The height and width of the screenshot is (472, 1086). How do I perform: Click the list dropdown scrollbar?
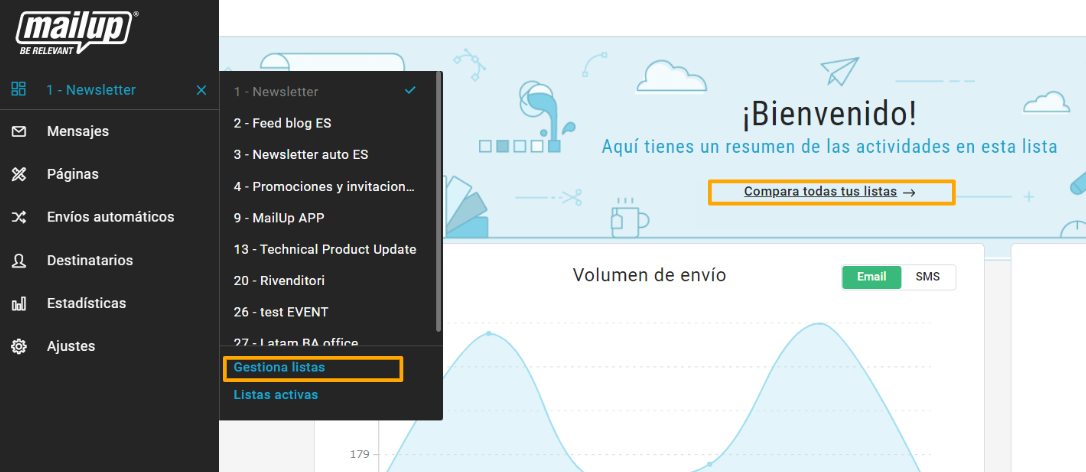point(438,200)
